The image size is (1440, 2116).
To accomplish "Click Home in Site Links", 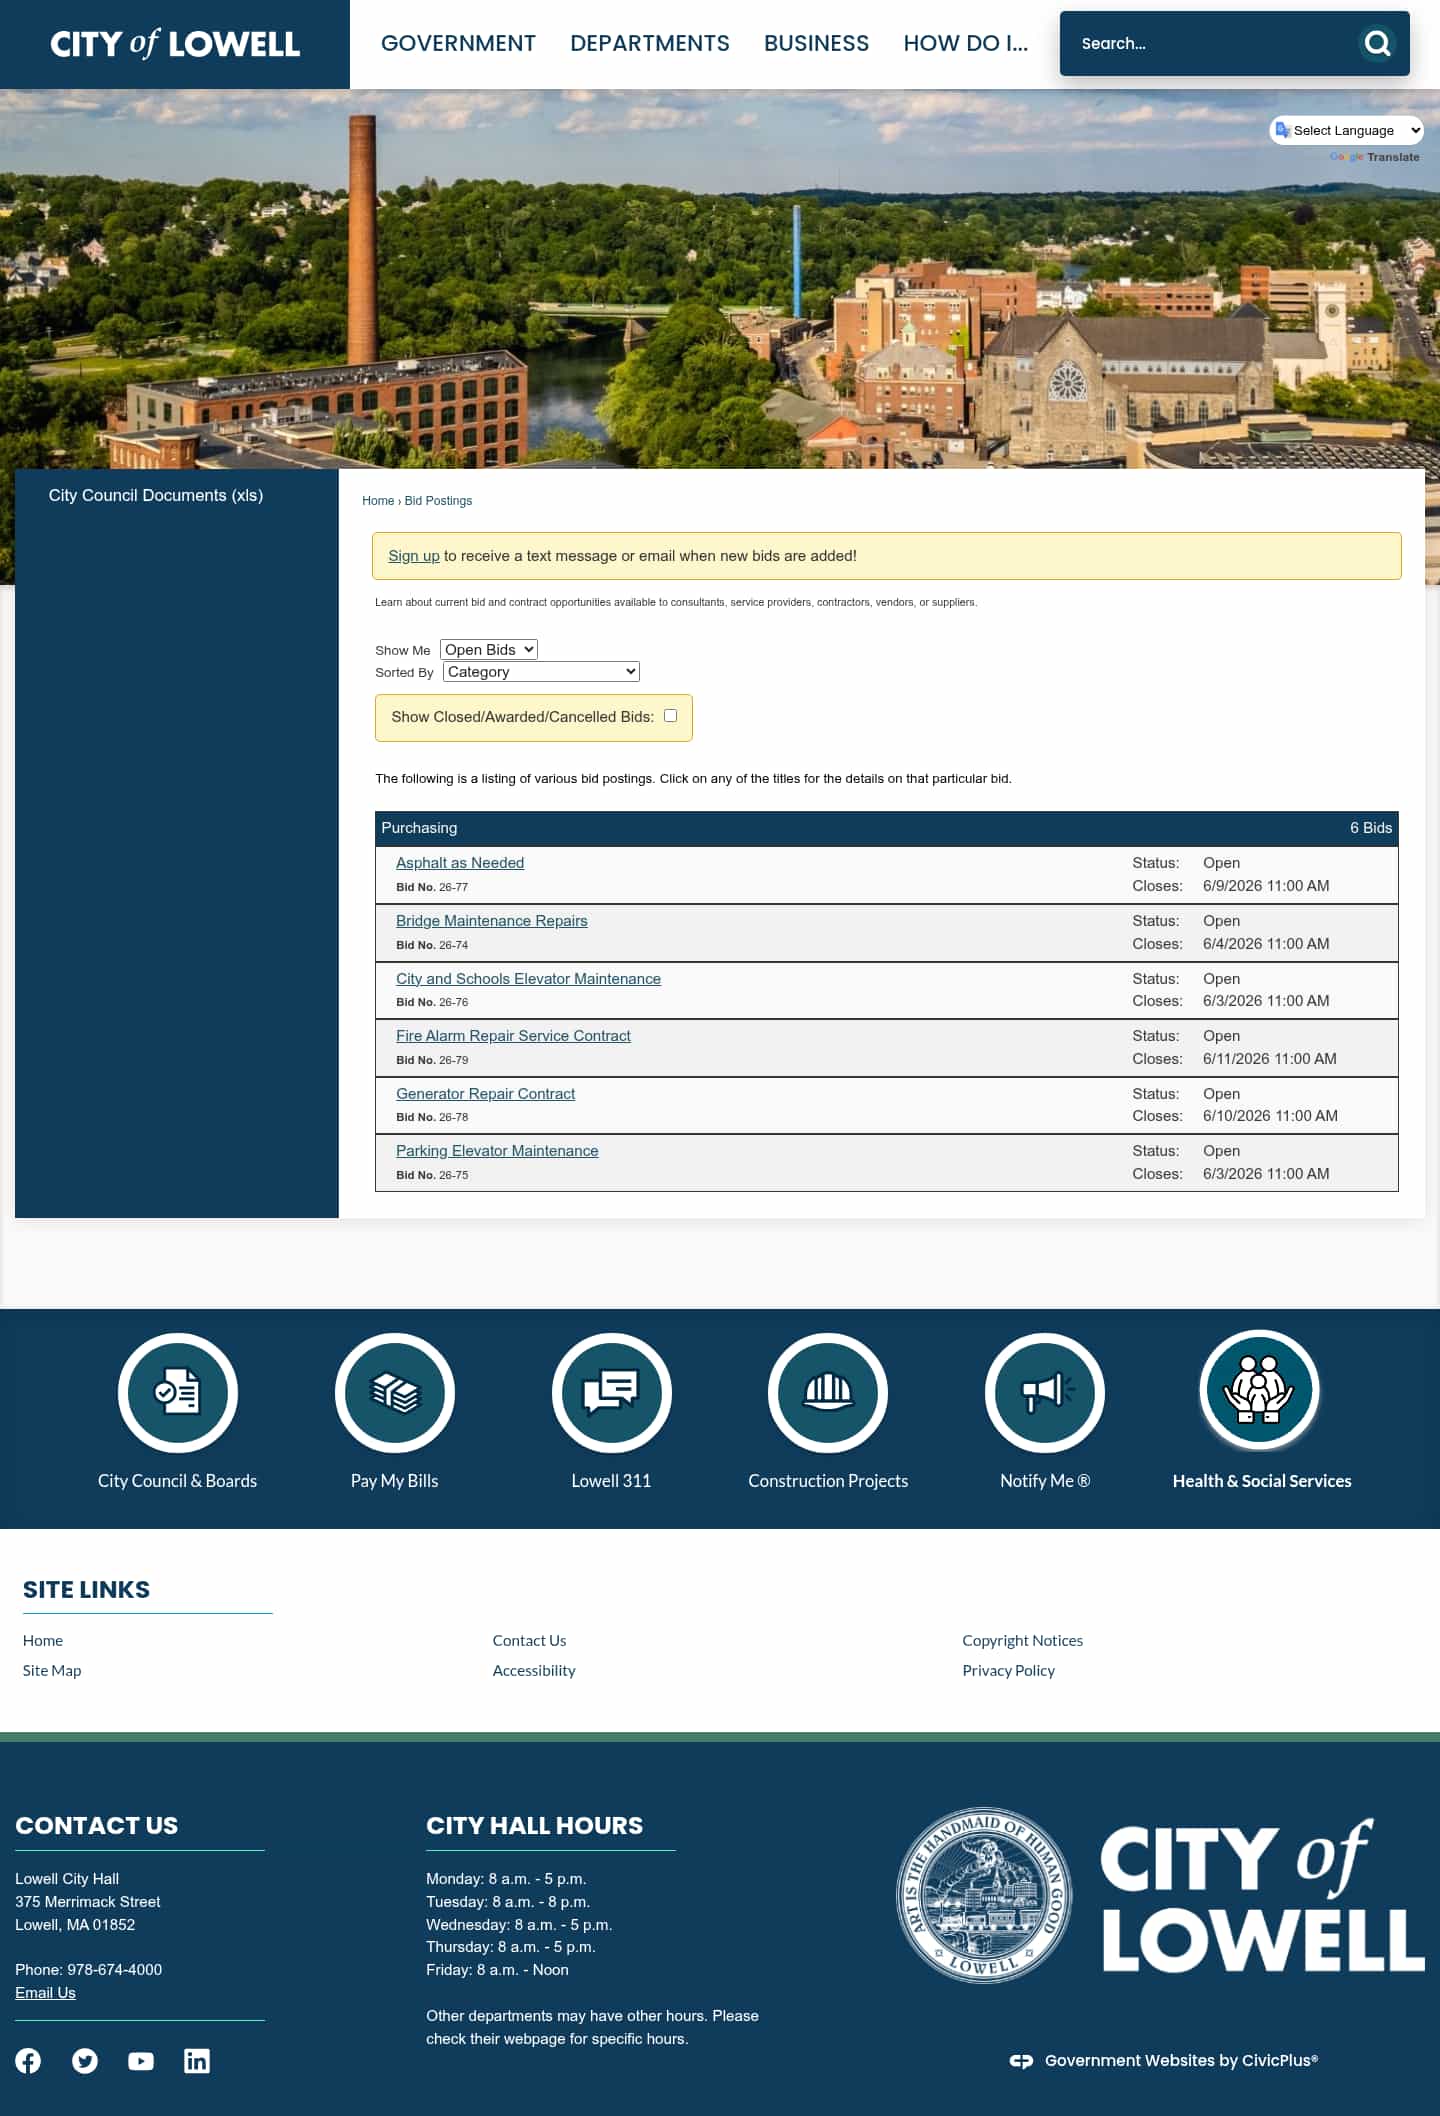I will pyautogui.click(x=43, y=1640).
